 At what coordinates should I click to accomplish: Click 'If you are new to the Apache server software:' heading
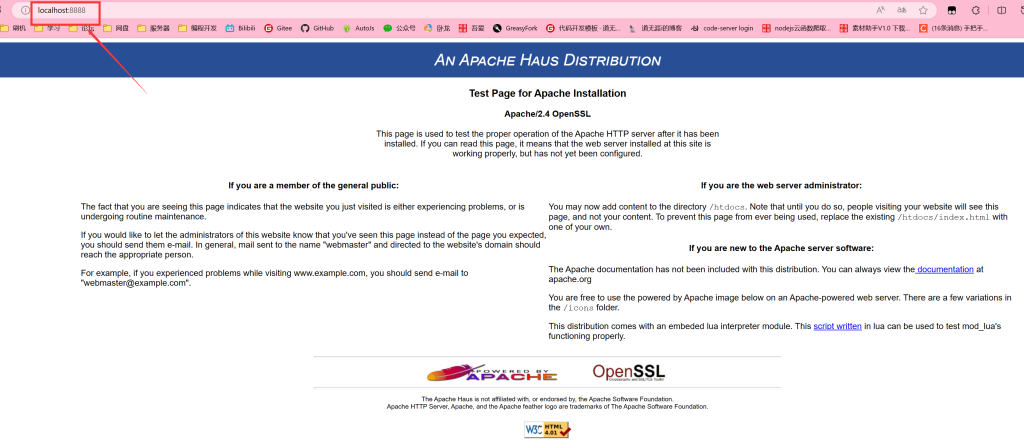(x=781, y=248)
